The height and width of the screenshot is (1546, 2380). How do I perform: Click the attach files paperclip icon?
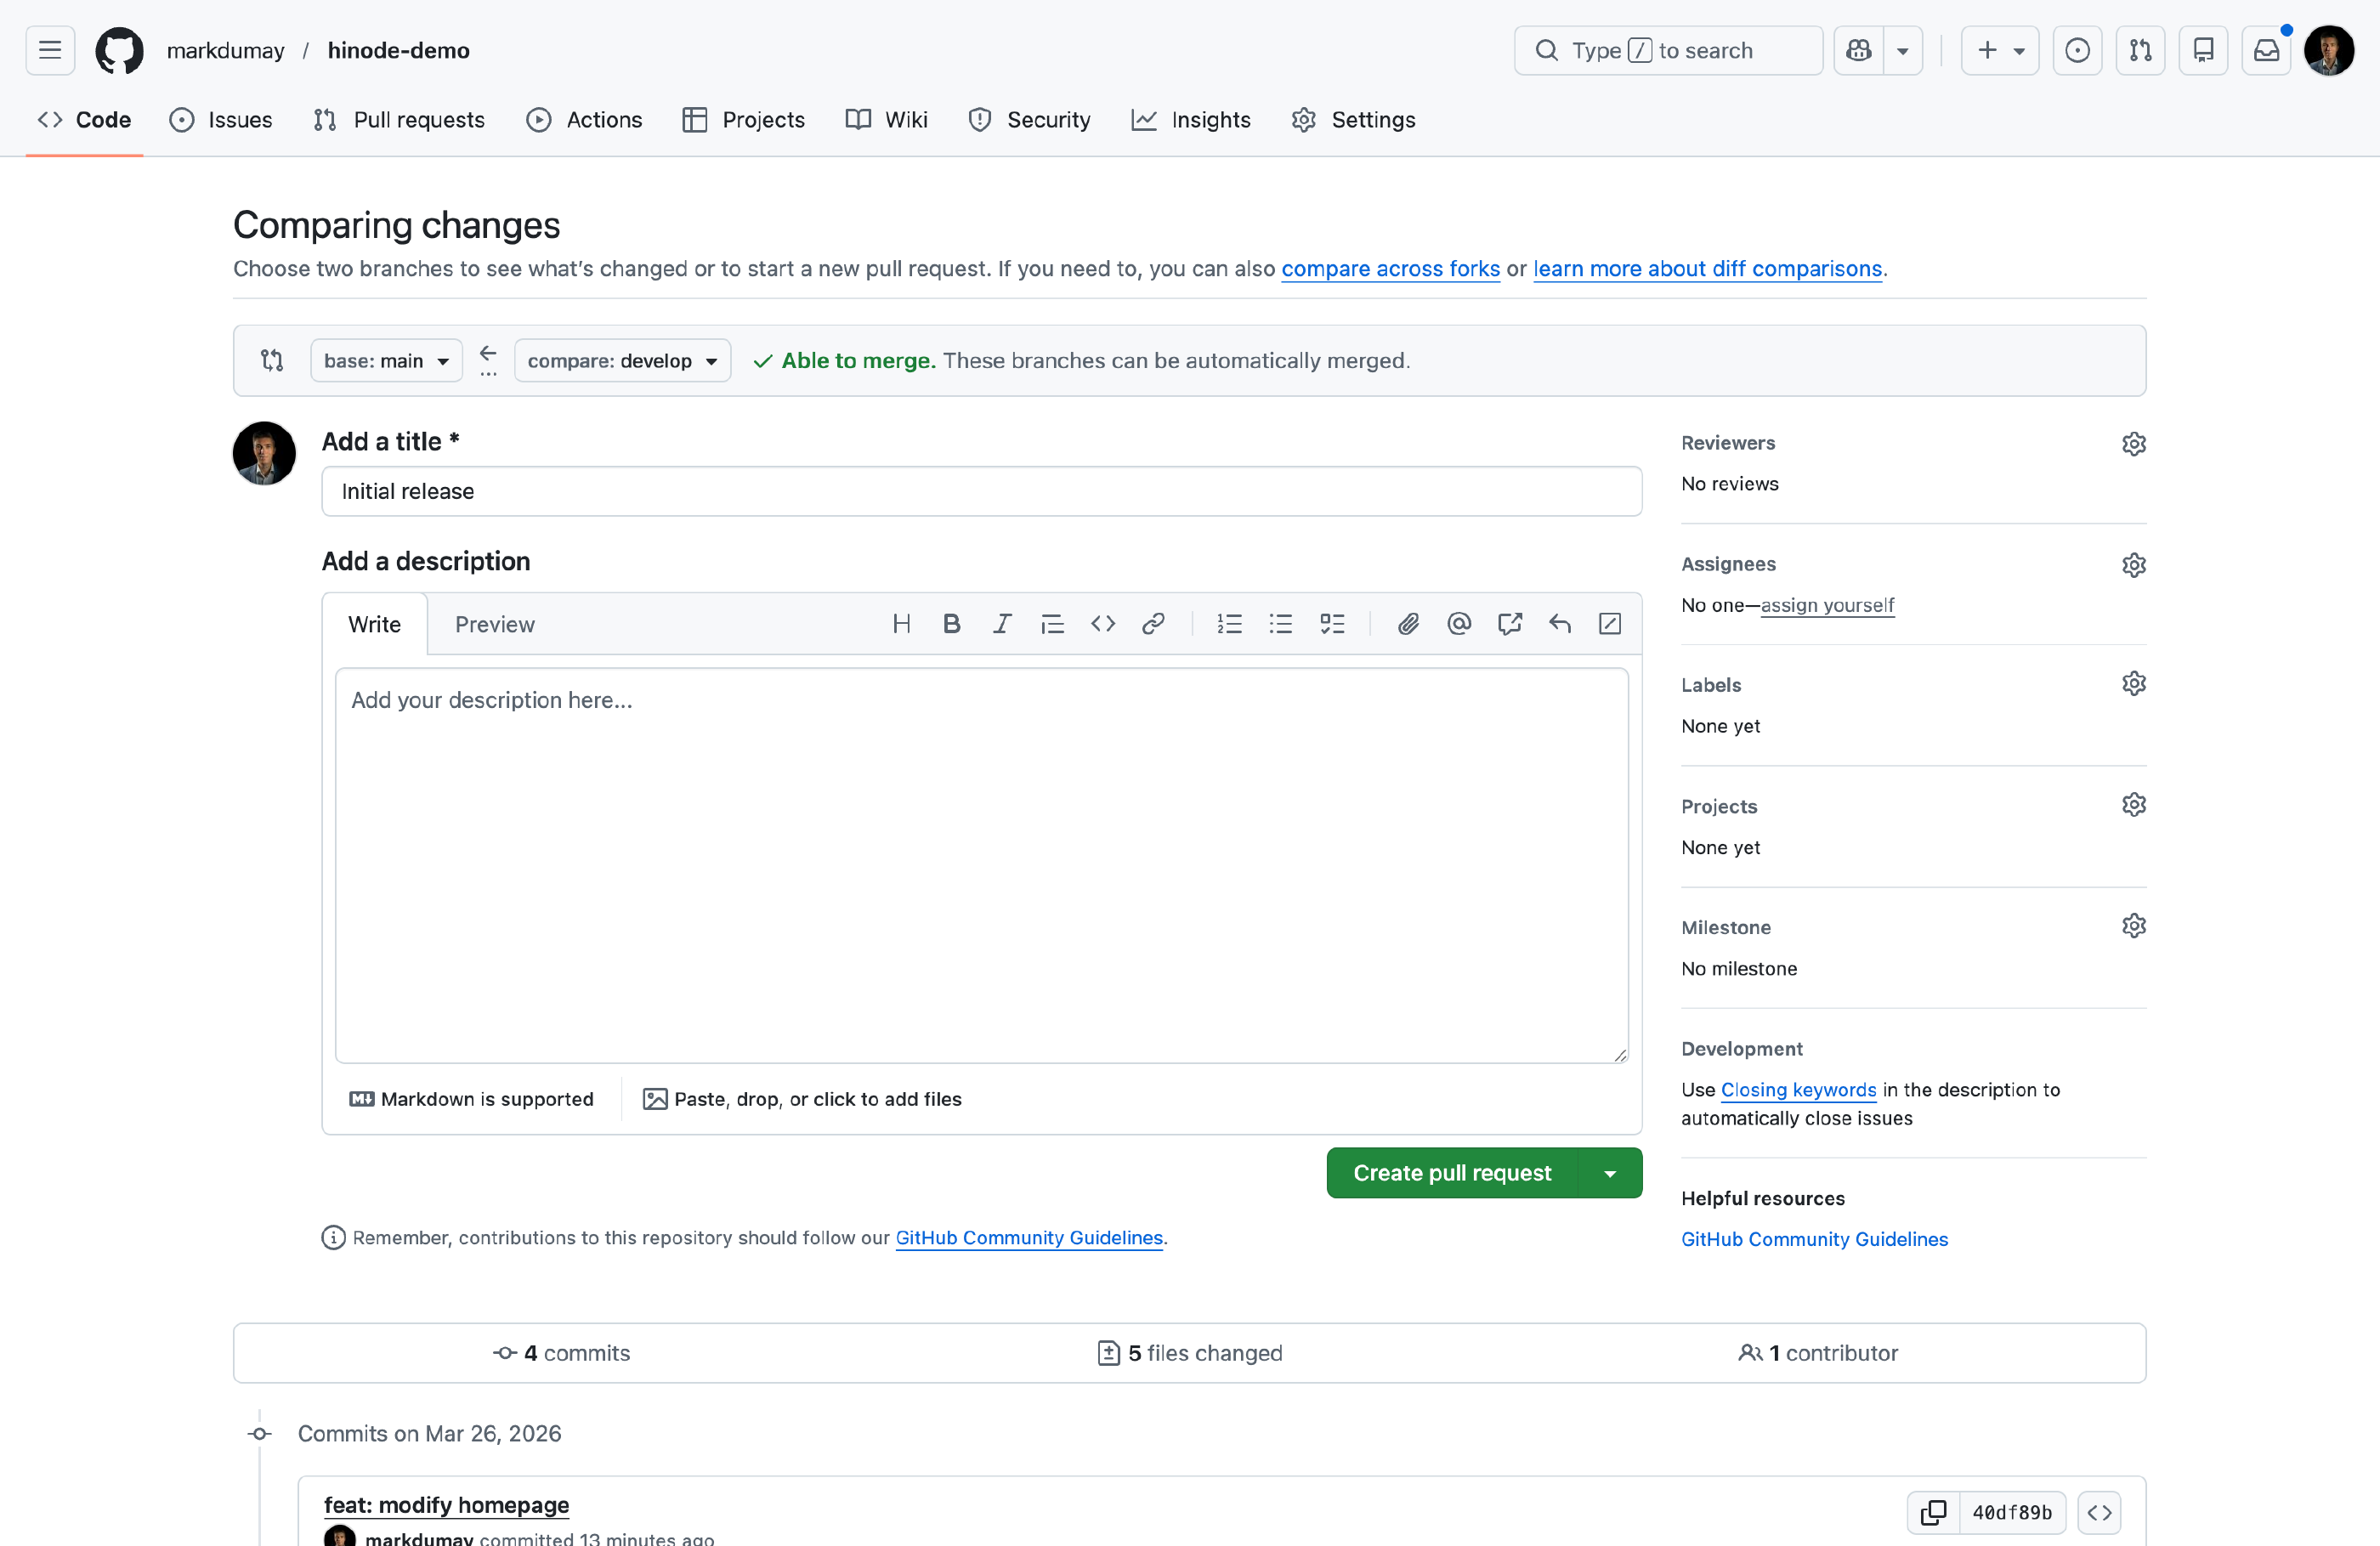[1408, 624]
